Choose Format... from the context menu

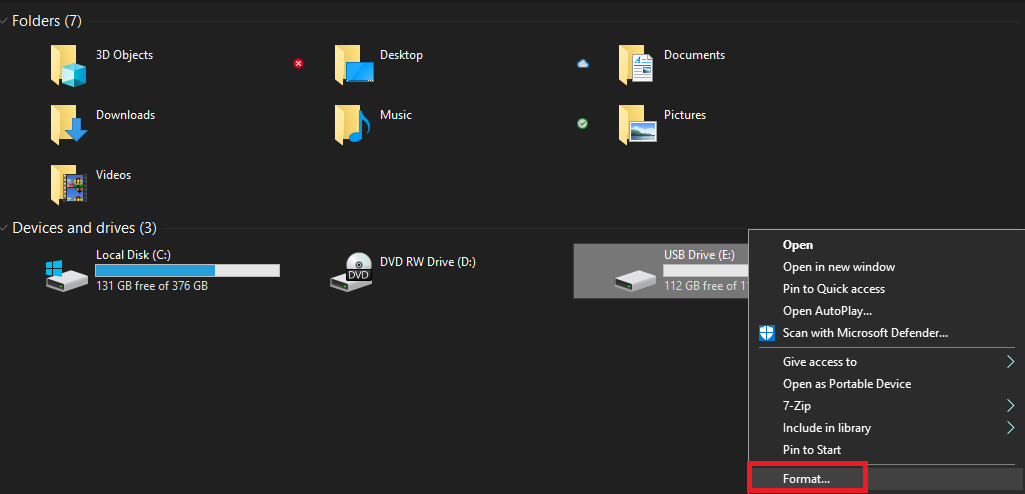807,479
